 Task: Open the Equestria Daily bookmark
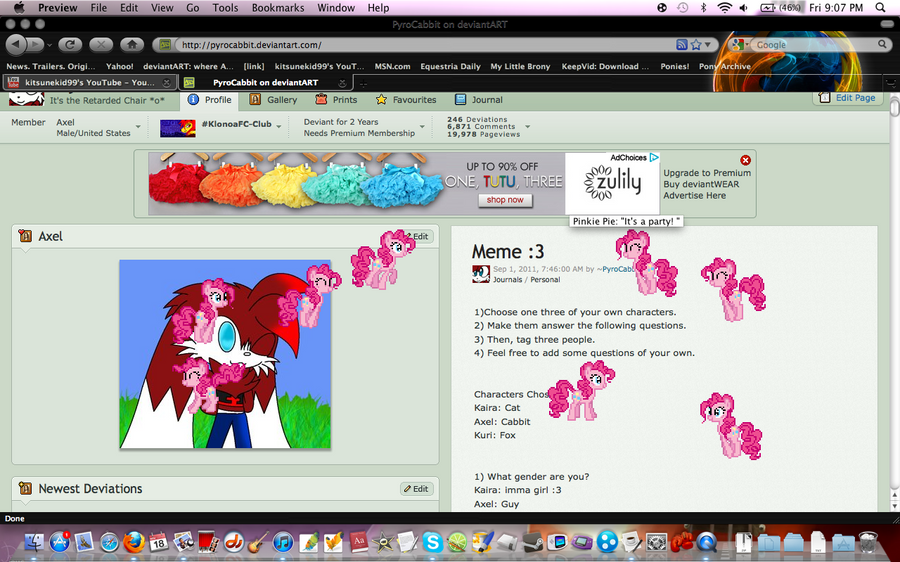[x=450, y=66]
